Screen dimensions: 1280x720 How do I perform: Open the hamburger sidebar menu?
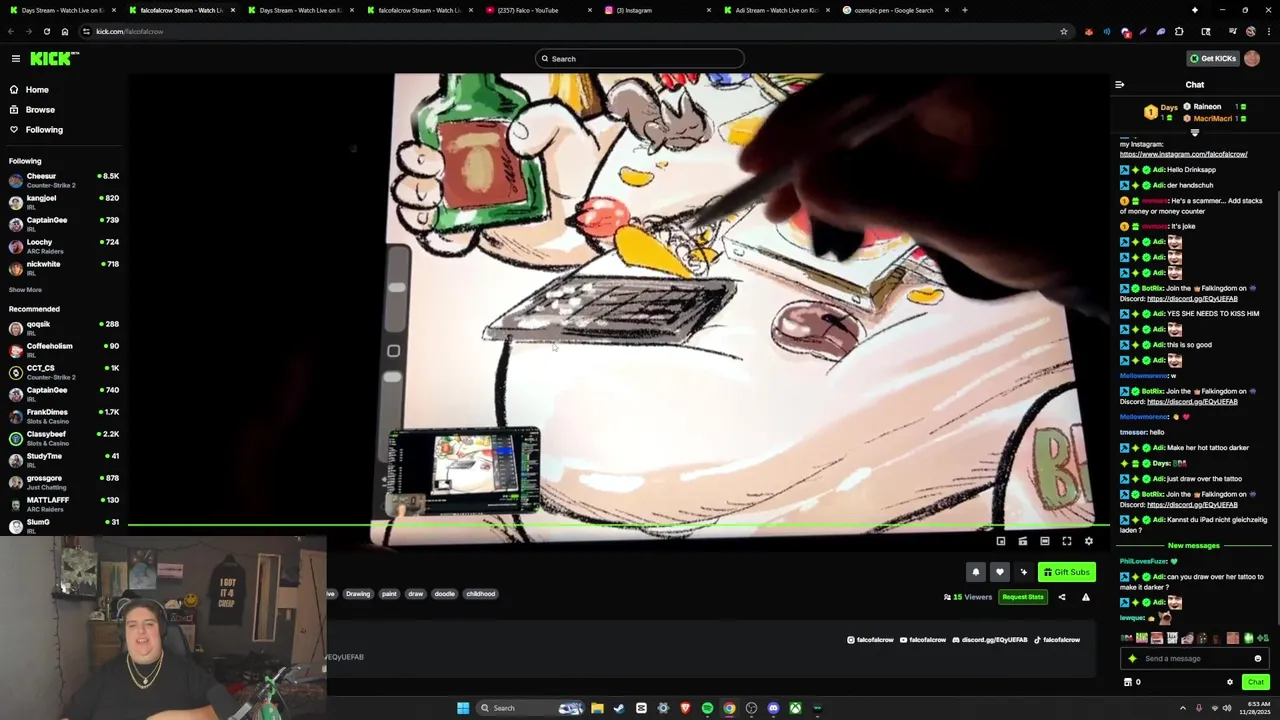click(16, 59)
